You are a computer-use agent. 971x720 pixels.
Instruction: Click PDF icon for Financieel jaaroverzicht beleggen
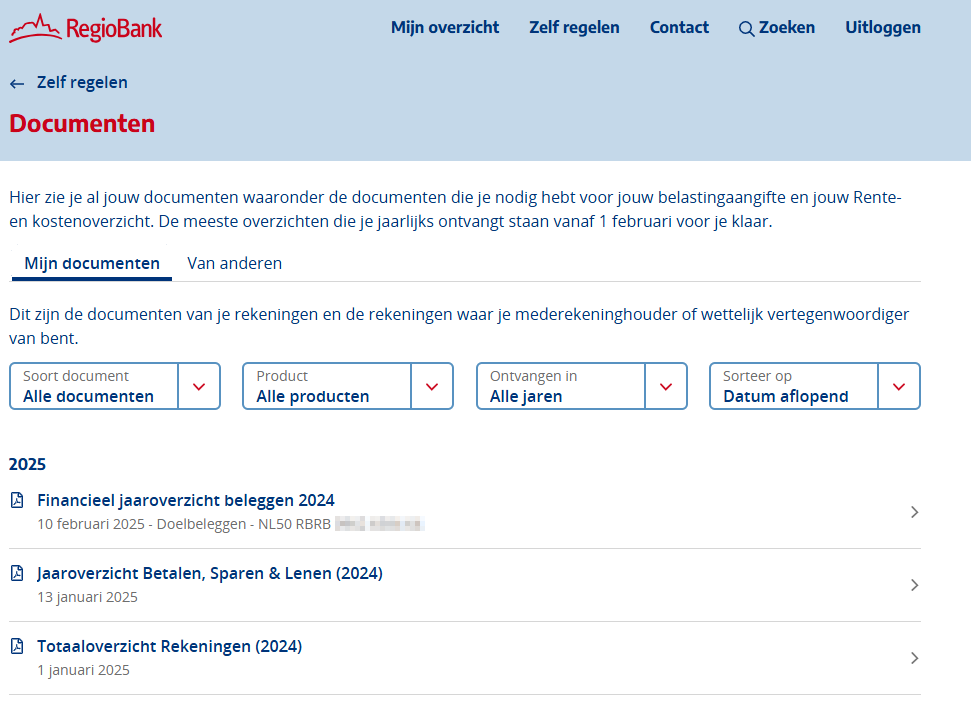pyautogui.click(x=17, y=500)
